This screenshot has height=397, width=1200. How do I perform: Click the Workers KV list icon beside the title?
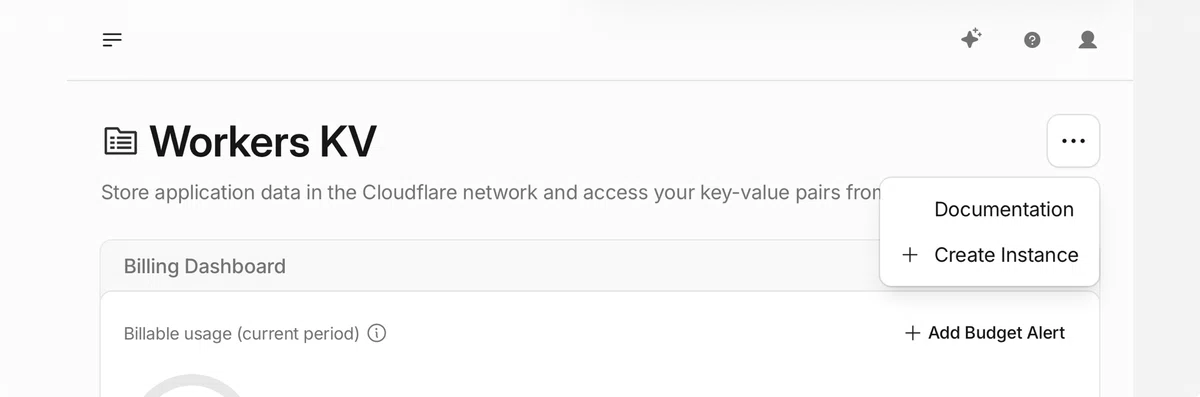click(x=121, y=141)
